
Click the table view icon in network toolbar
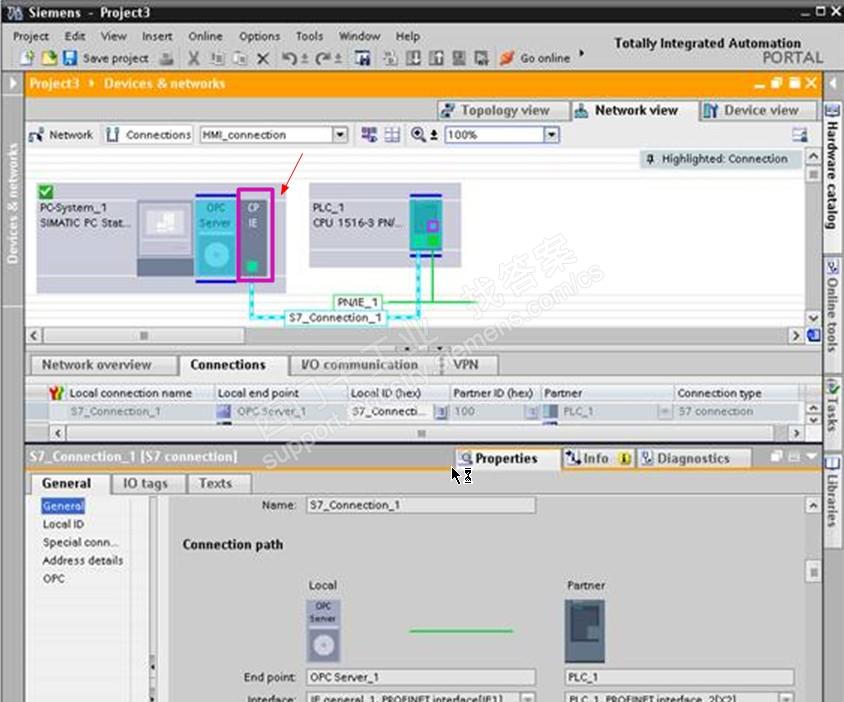800,135
